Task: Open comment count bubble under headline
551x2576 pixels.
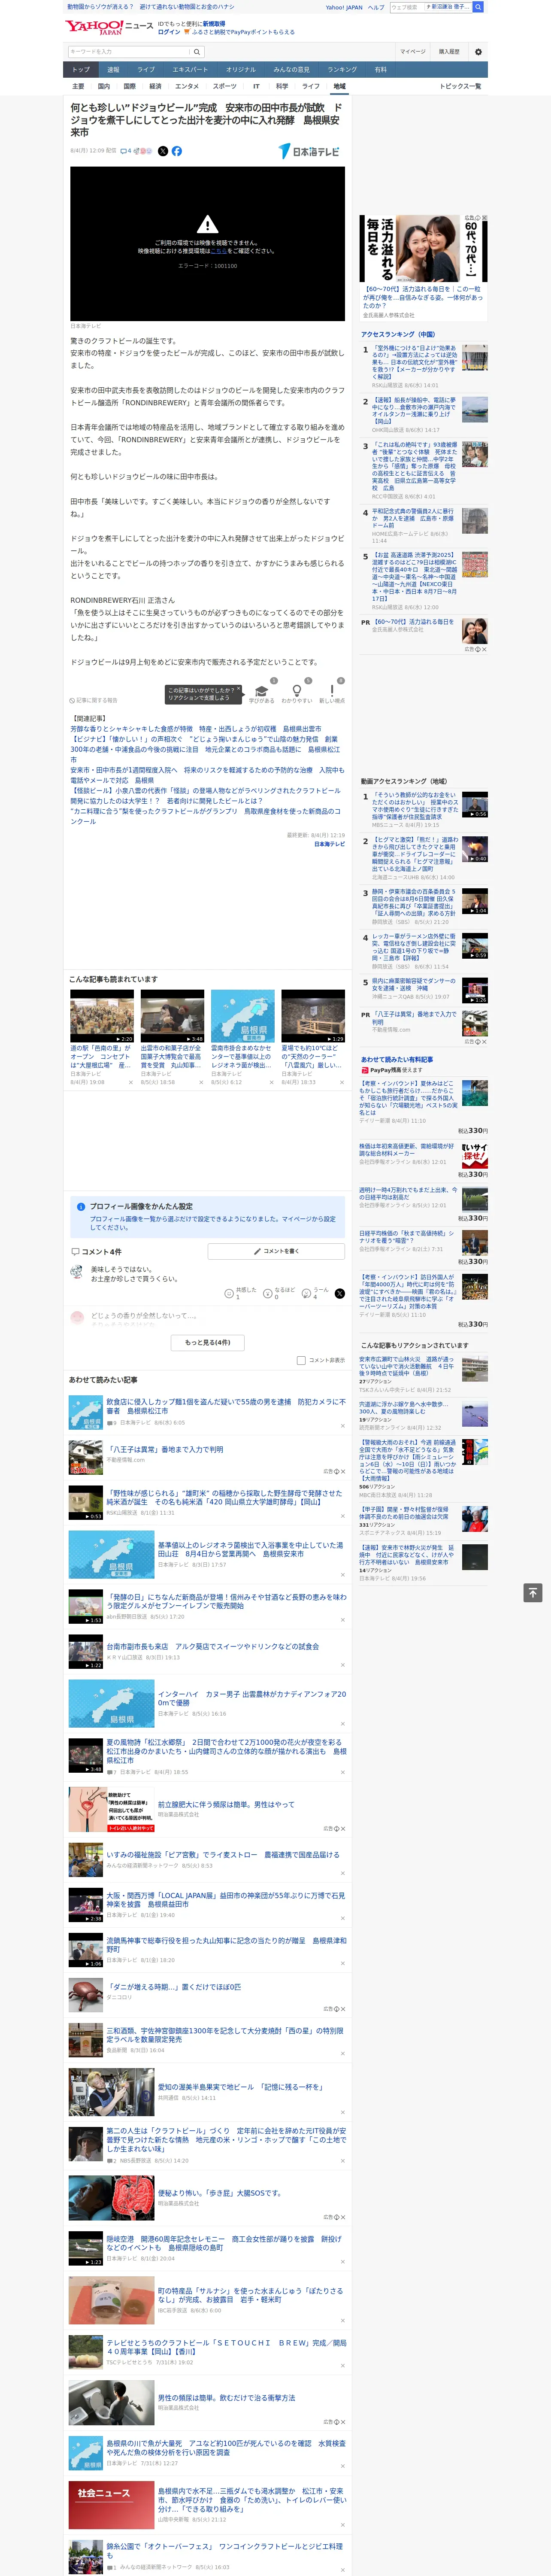Action: (127, 151)
